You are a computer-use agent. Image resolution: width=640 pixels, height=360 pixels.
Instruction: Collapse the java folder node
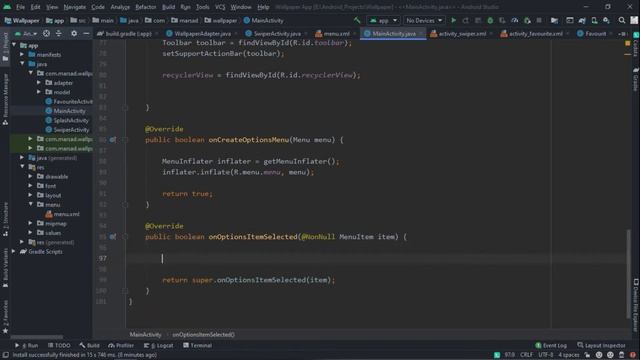(22, 64)
